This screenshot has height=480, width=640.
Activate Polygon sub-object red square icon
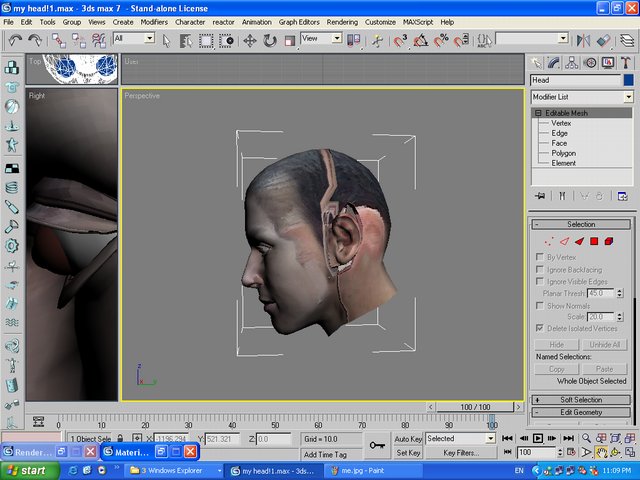tap(594, 241)
